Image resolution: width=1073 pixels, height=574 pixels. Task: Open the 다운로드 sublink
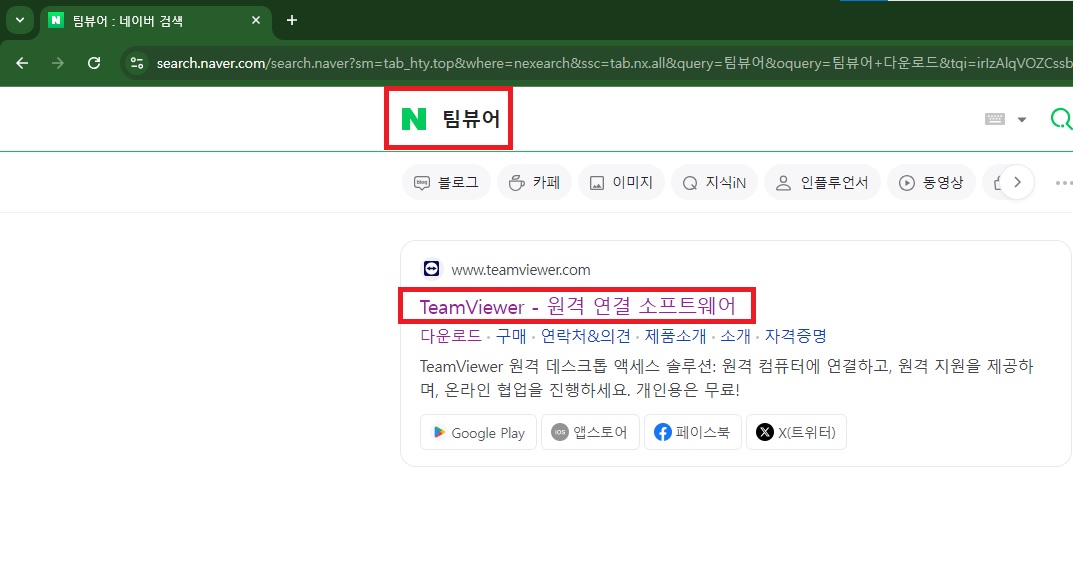pos(451,336)
